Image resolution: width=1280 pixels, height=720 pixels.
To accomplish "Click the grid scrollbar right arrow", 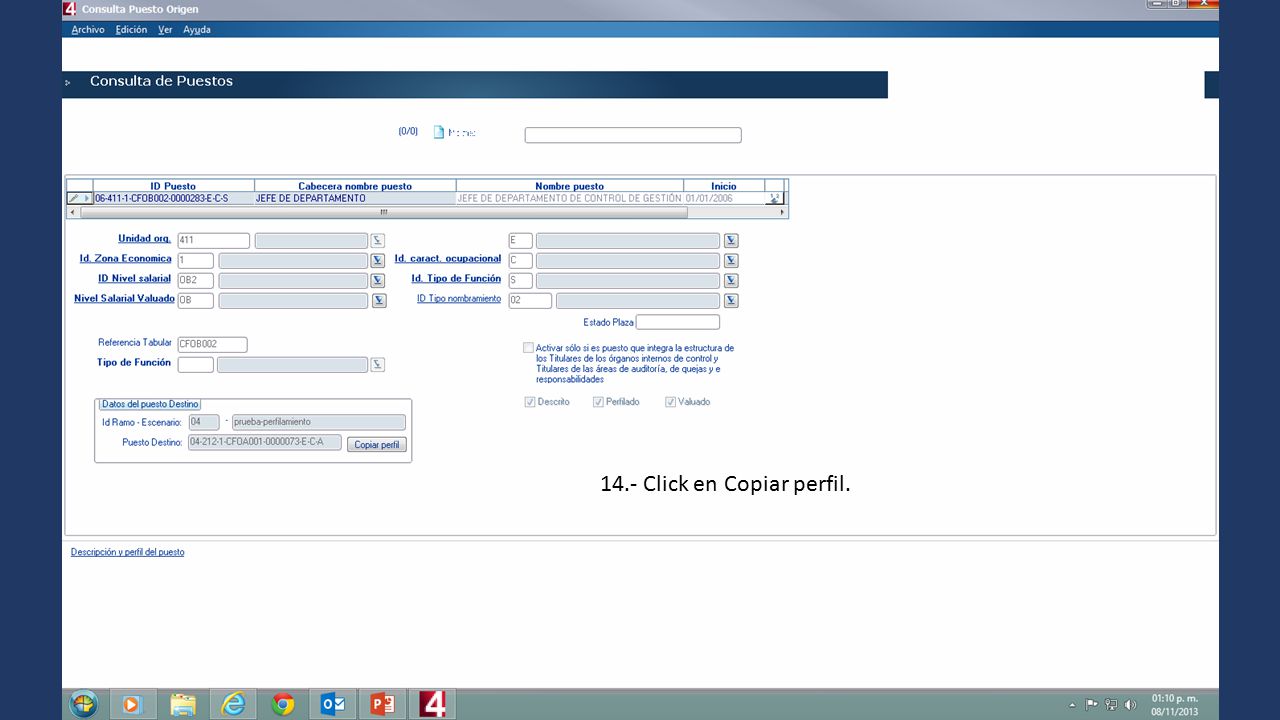I will pyautogui.click(x=781, y=212).
